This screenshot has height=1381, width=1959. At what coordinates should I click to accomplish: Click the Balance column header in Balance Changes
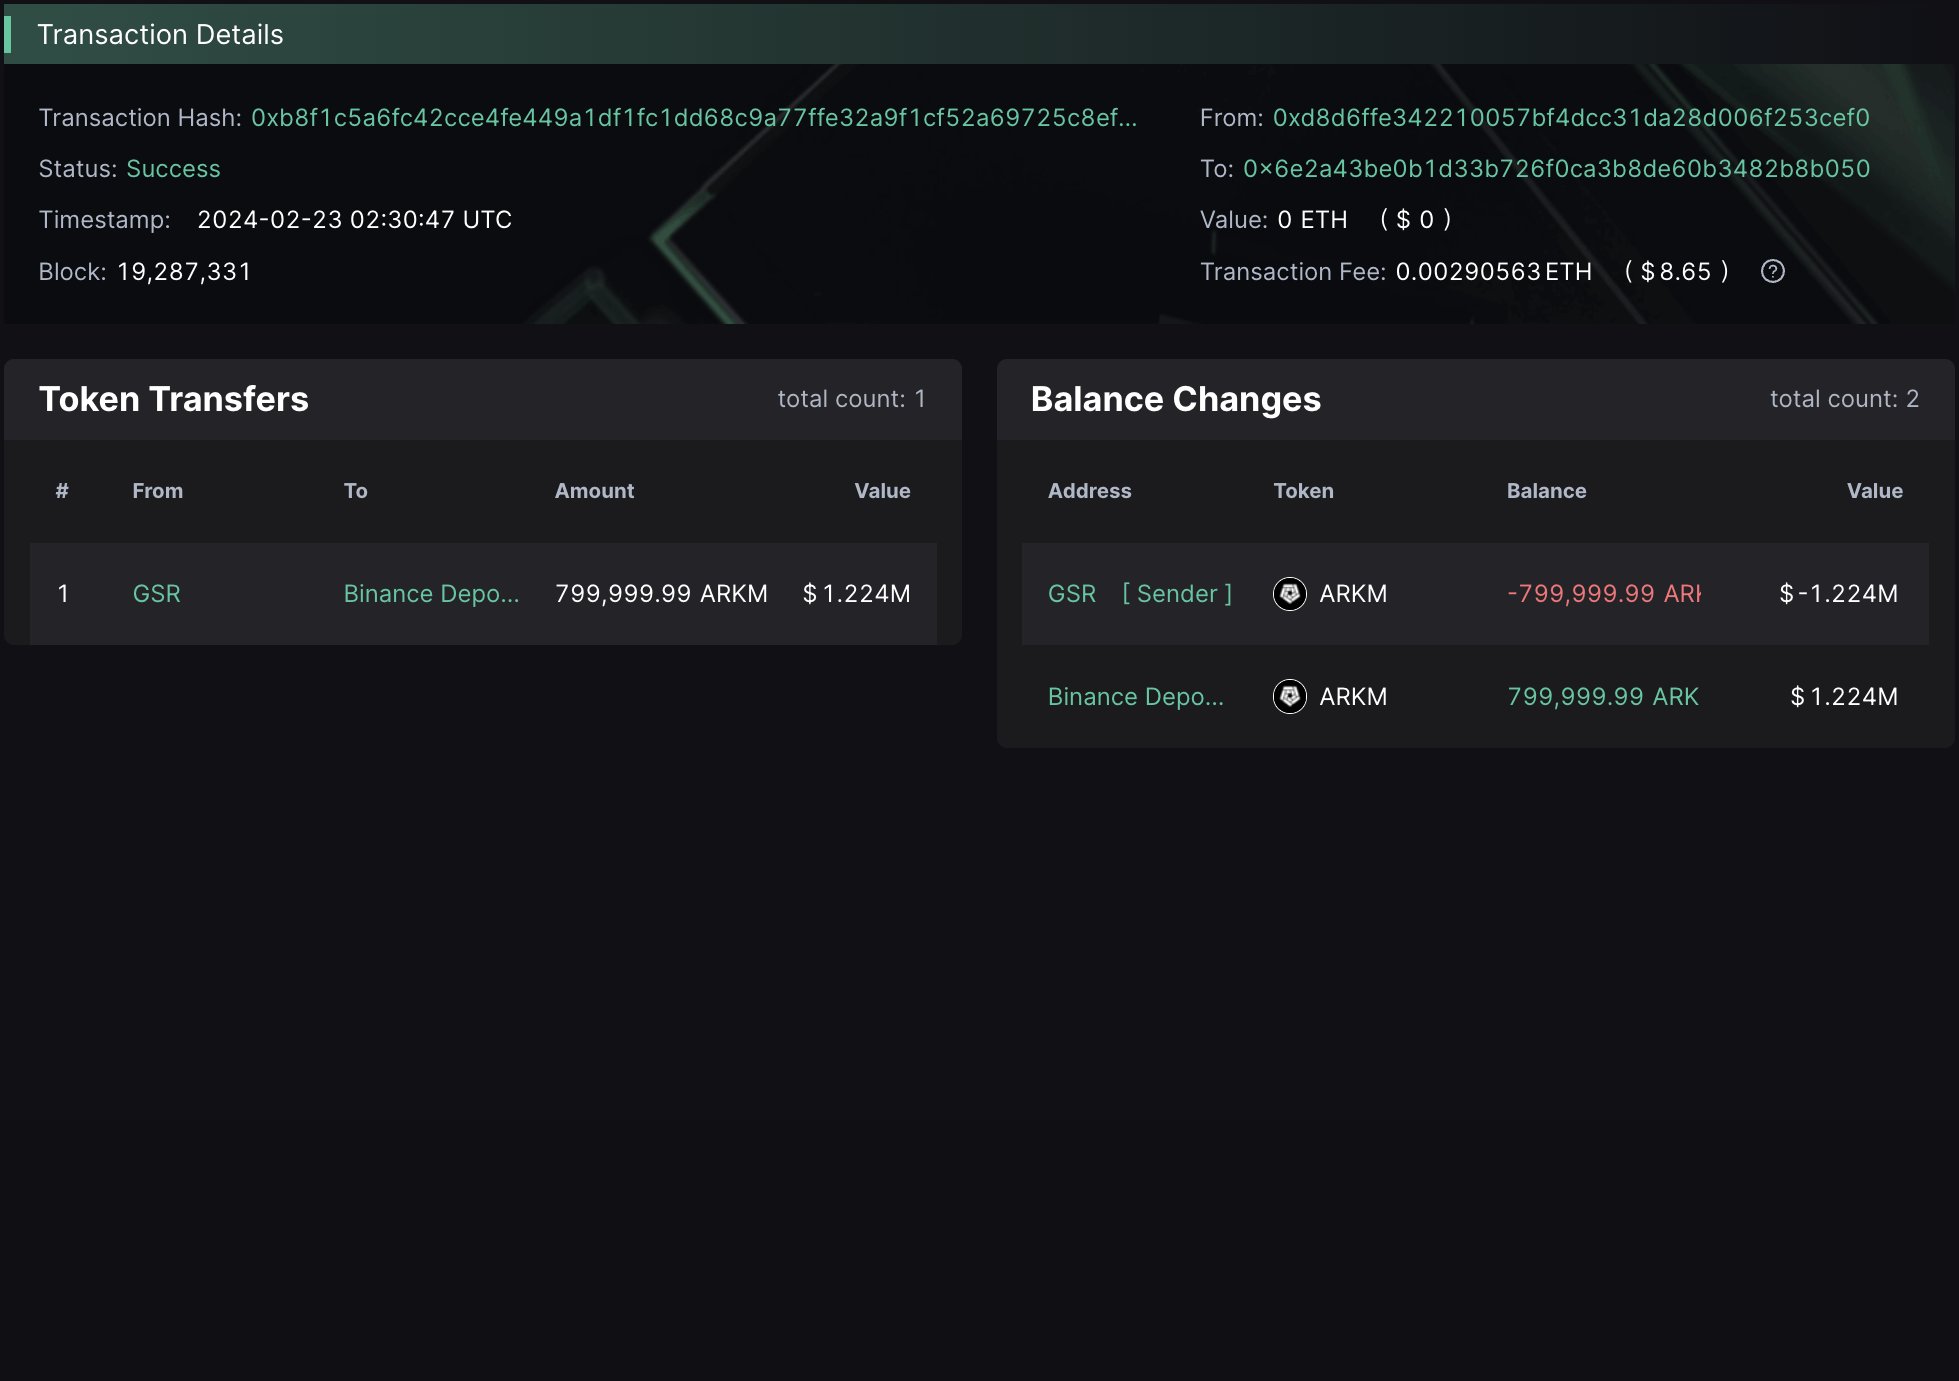(x=1546, y=491)
